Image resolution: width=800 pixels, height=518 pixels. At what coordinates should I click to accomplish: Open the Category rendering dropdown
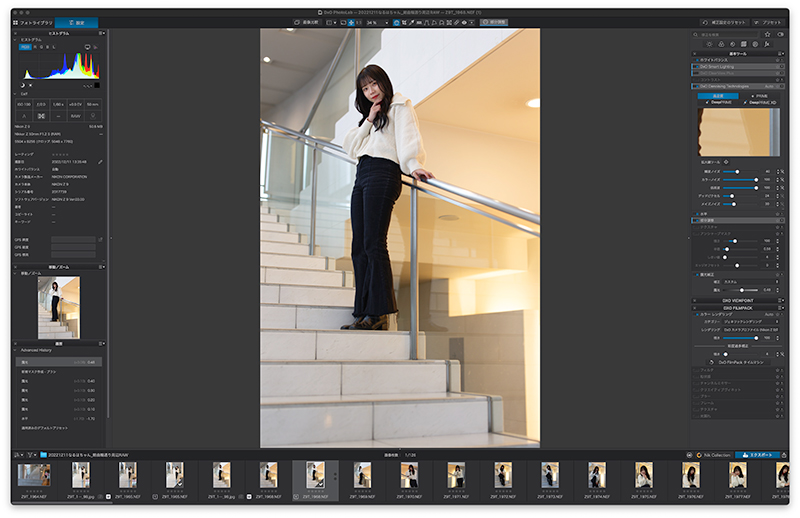pos(751,322)
